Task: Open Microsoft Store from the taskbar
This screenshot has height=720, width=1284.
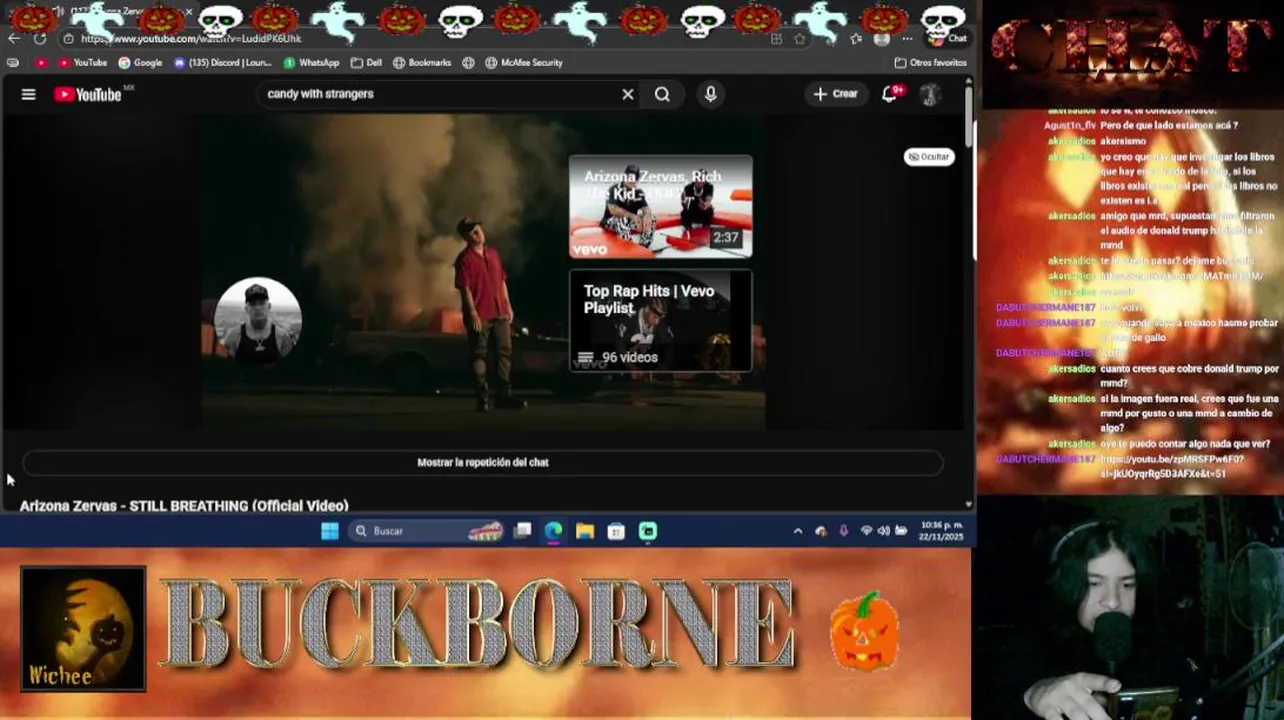Action: (616, 531)
